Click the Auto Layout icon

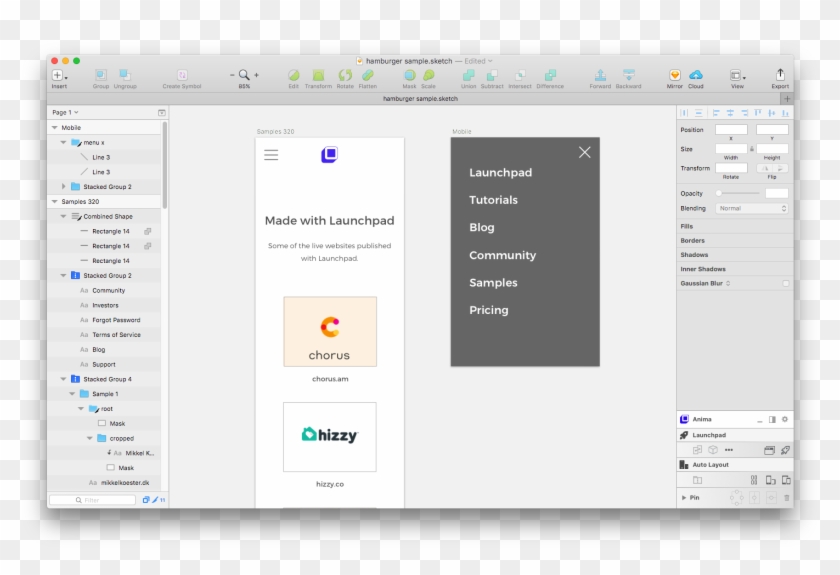(684, 465)
